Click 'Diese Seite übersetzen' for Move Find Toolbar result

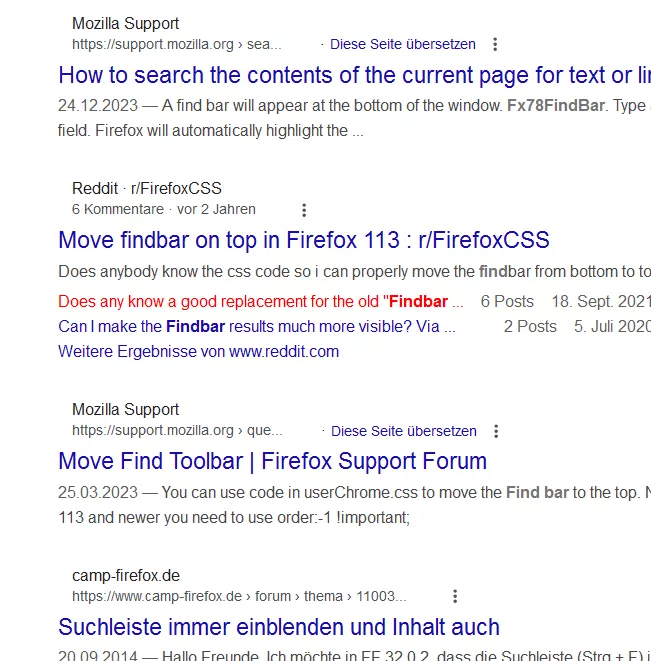(x=404, y=431)
